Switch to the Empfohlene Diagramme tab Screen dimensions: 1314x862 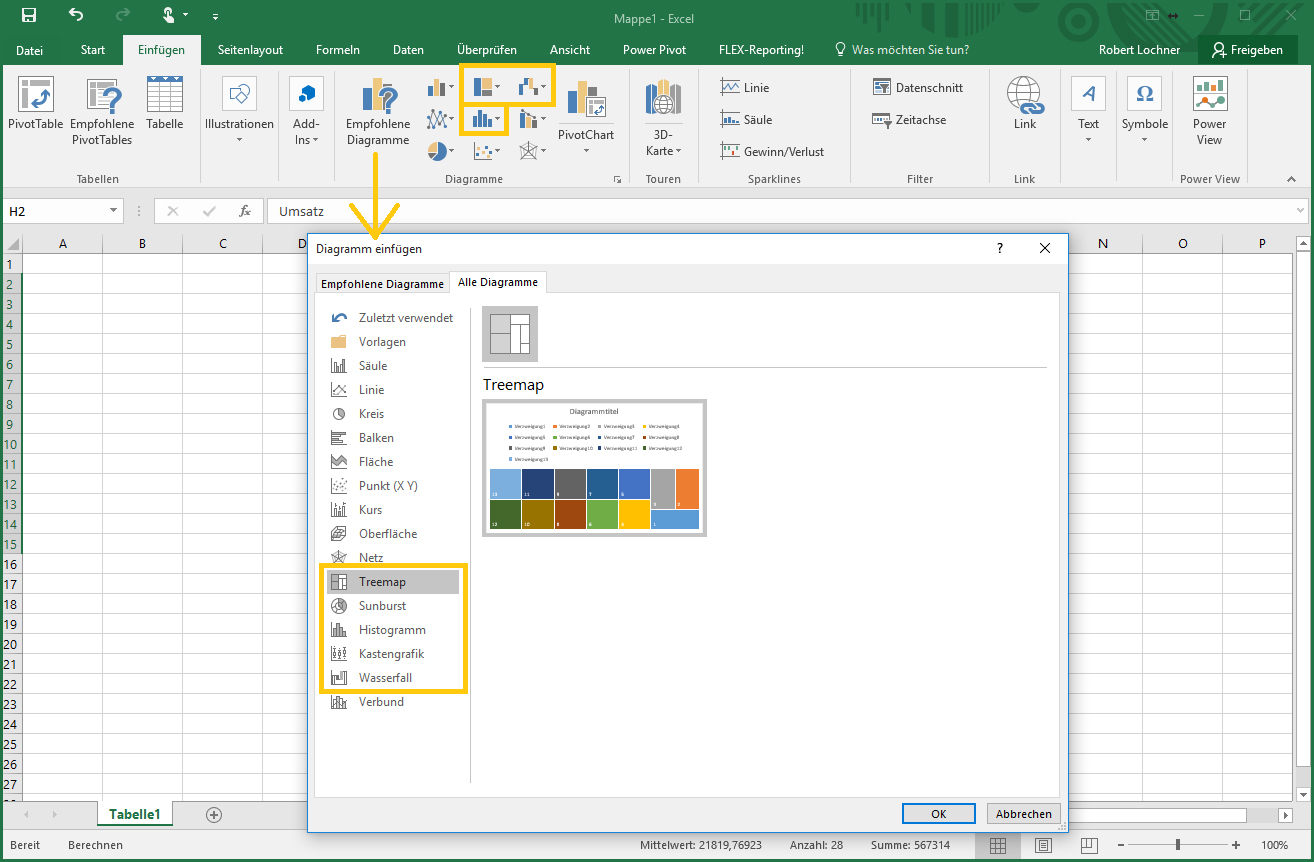(382, 284)
